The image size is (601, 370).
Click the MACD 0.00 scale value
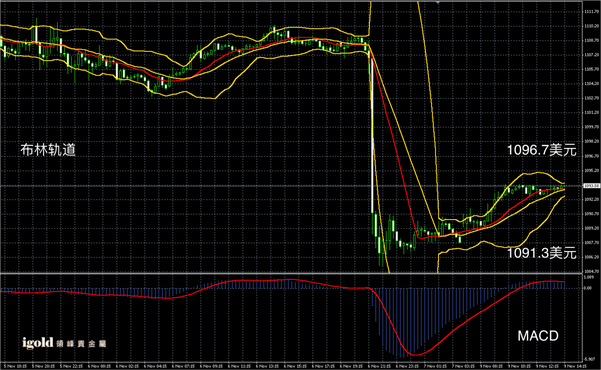point(588,288)
